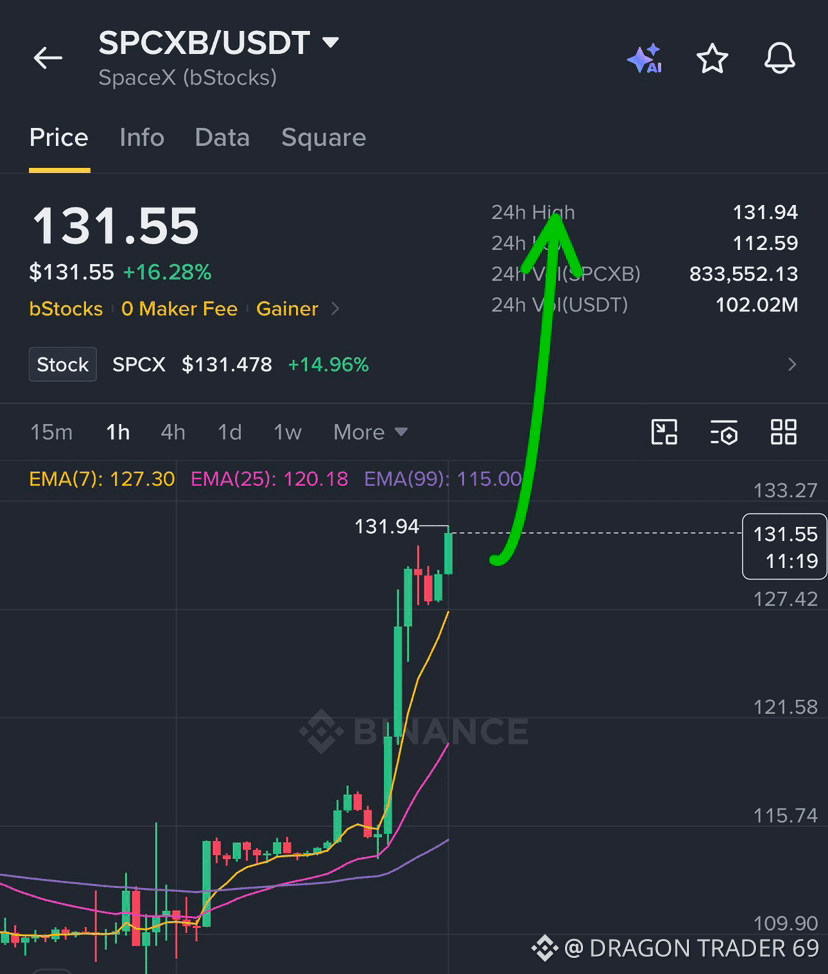This screenshot has width=828, height=974.
Task: Expand tags row chevron after Gainer
Action: 335,309
